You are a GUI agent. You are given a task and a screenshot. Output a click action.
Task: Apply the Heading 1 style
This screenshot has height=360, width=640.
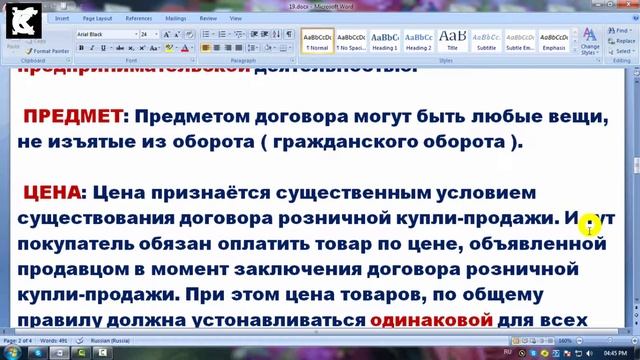[385, 41]
